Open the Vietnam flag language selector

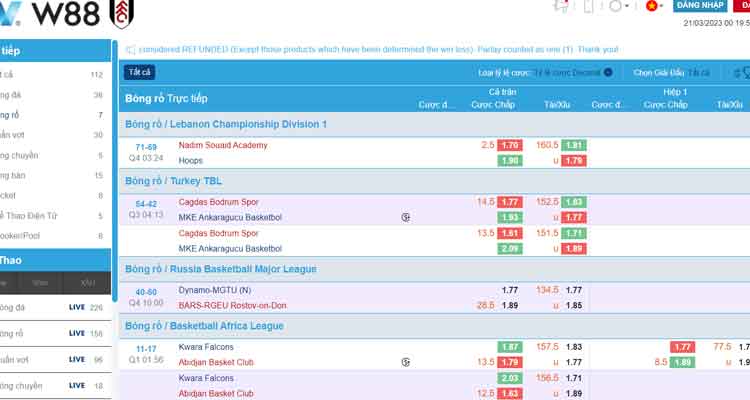coord(654,6)
